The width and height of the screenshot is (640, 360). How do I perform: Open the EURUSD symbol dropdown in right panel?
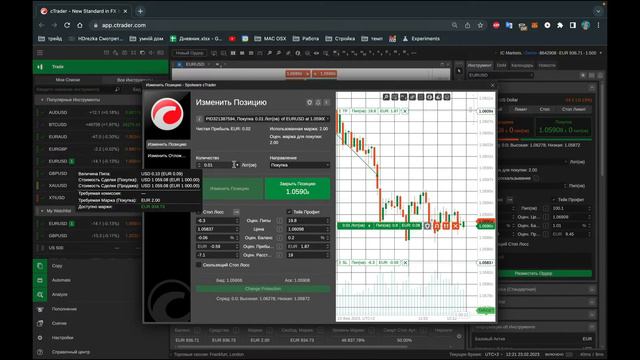coord(501,75)
